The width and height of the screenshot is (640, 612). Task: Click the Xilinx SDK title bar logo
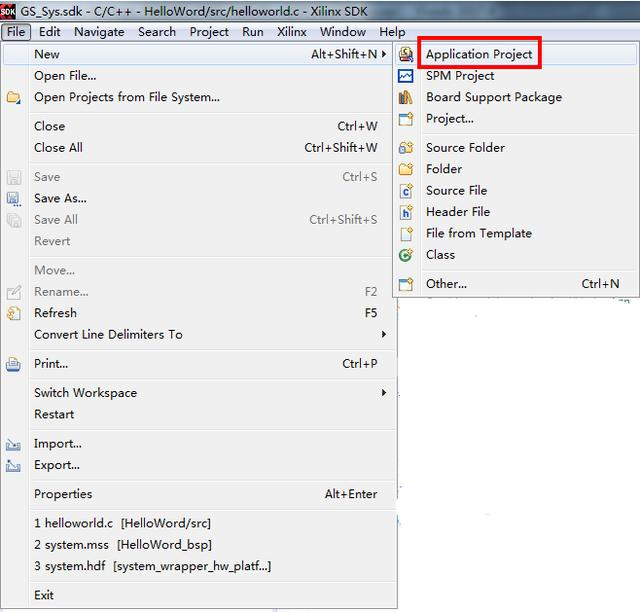coord(8,11)
